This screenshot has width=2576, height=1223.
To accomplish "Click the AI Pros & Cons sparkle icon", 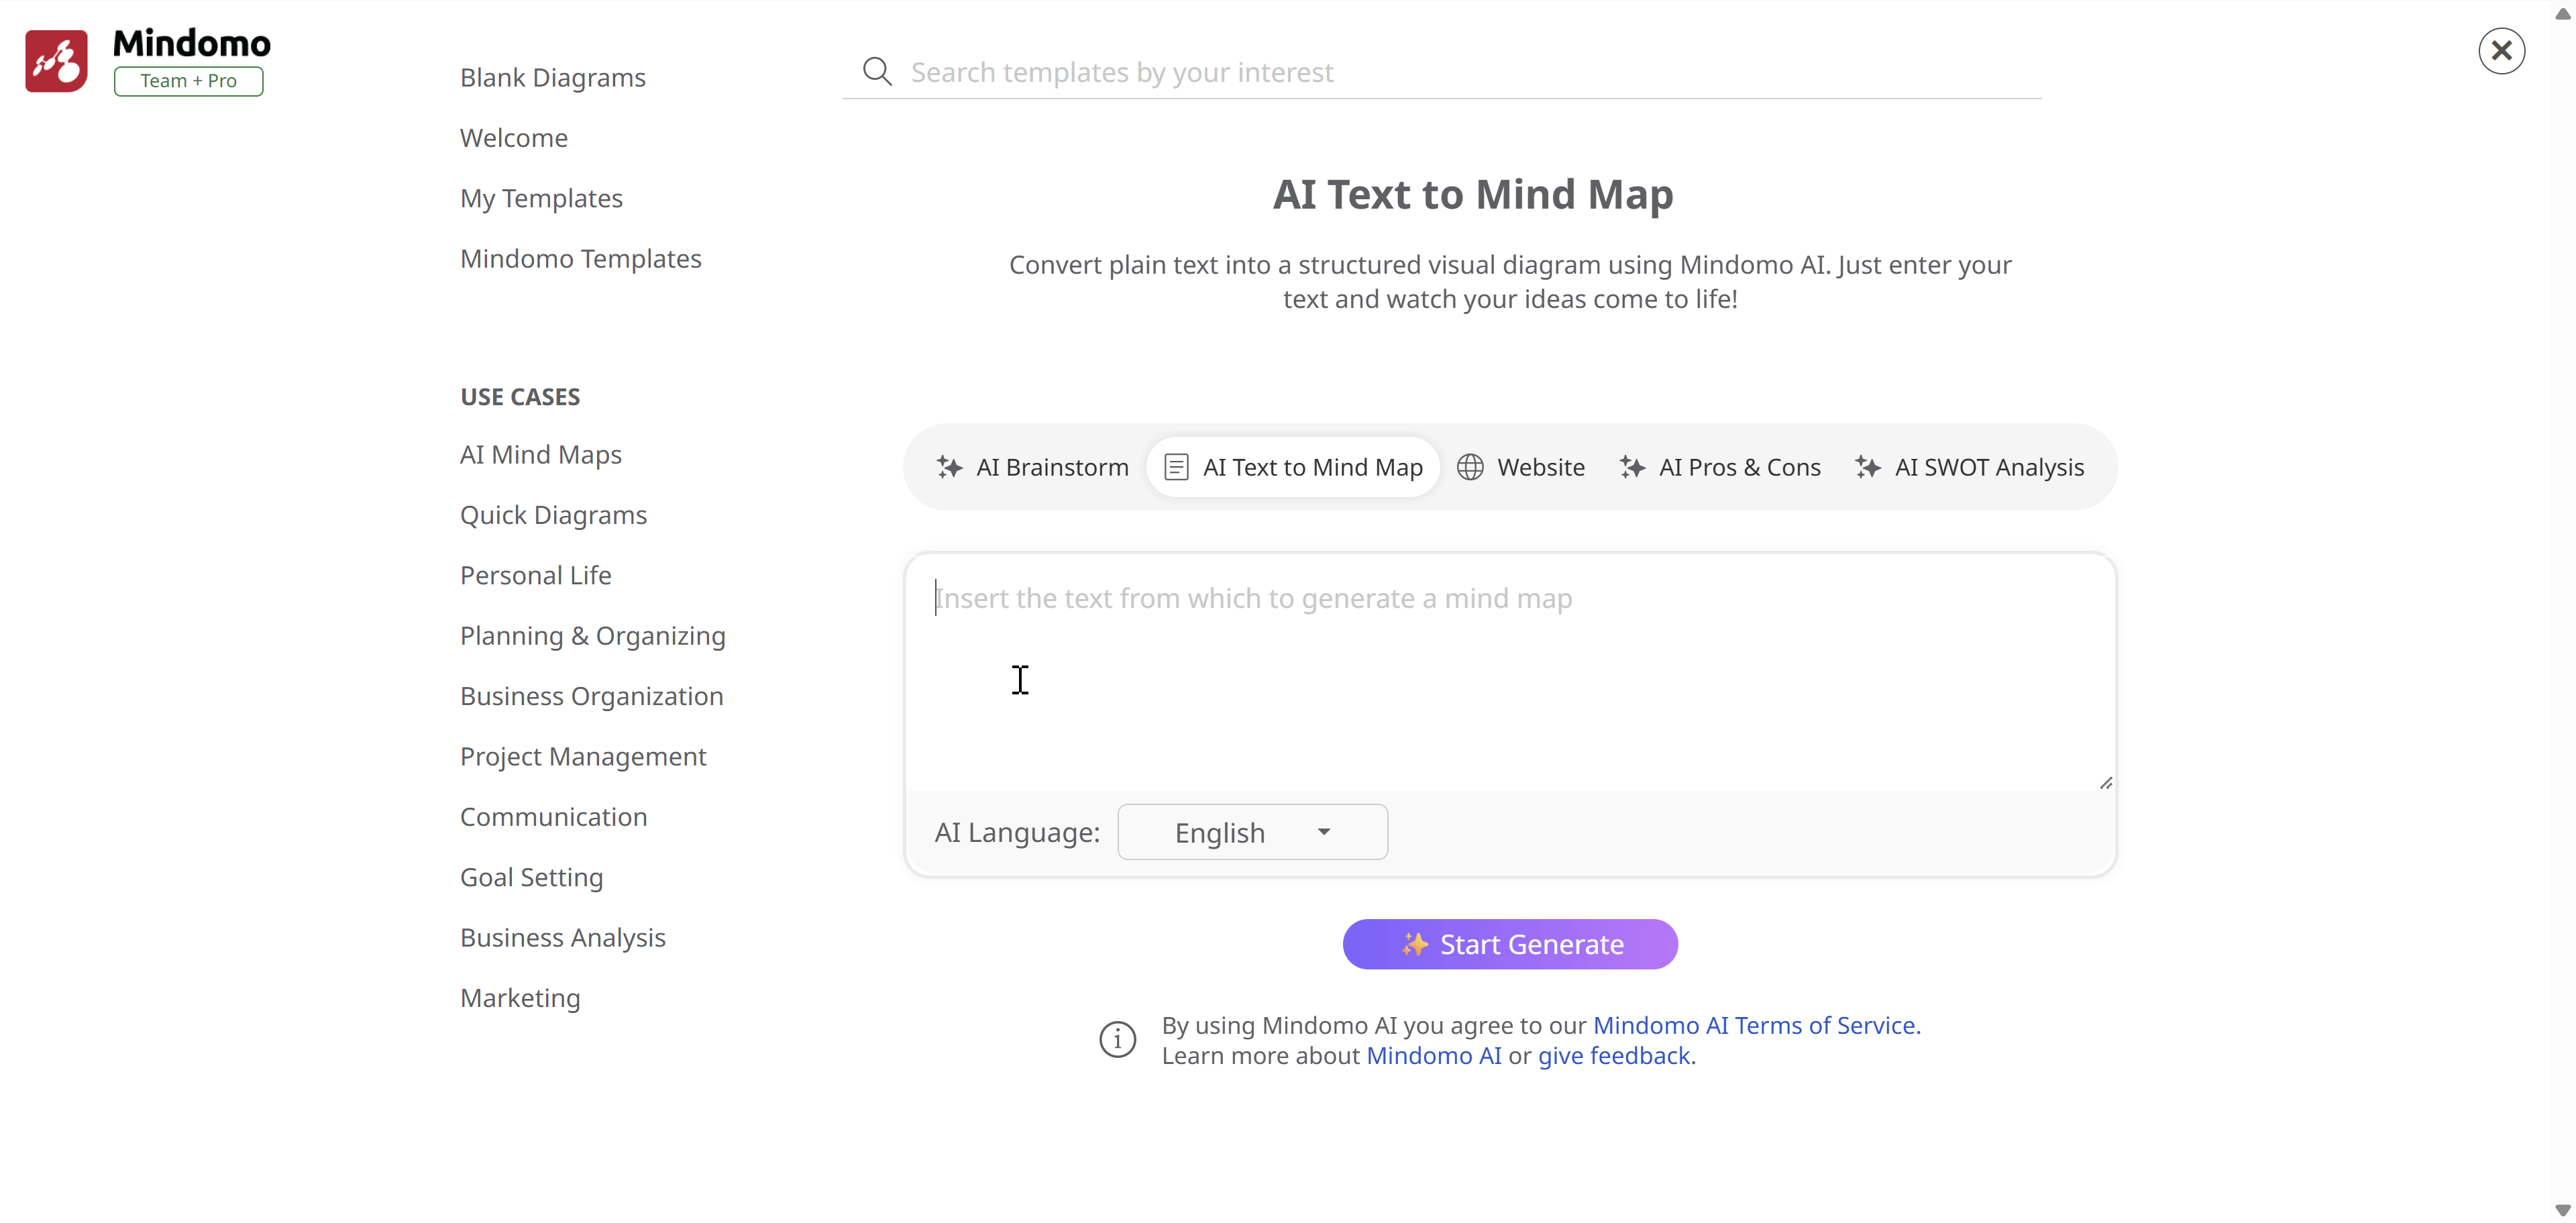I will click(x=1632, y=467).
